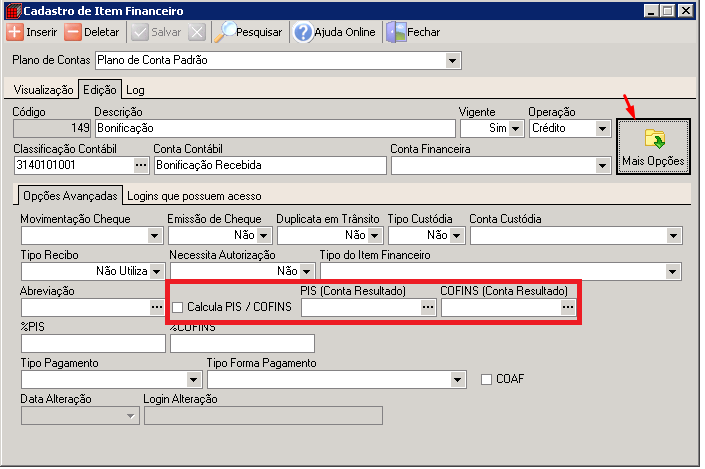Switch to Logins que possuem acesso tab
The width and height of the screenshot is (705, 469).
click(194, 197)
